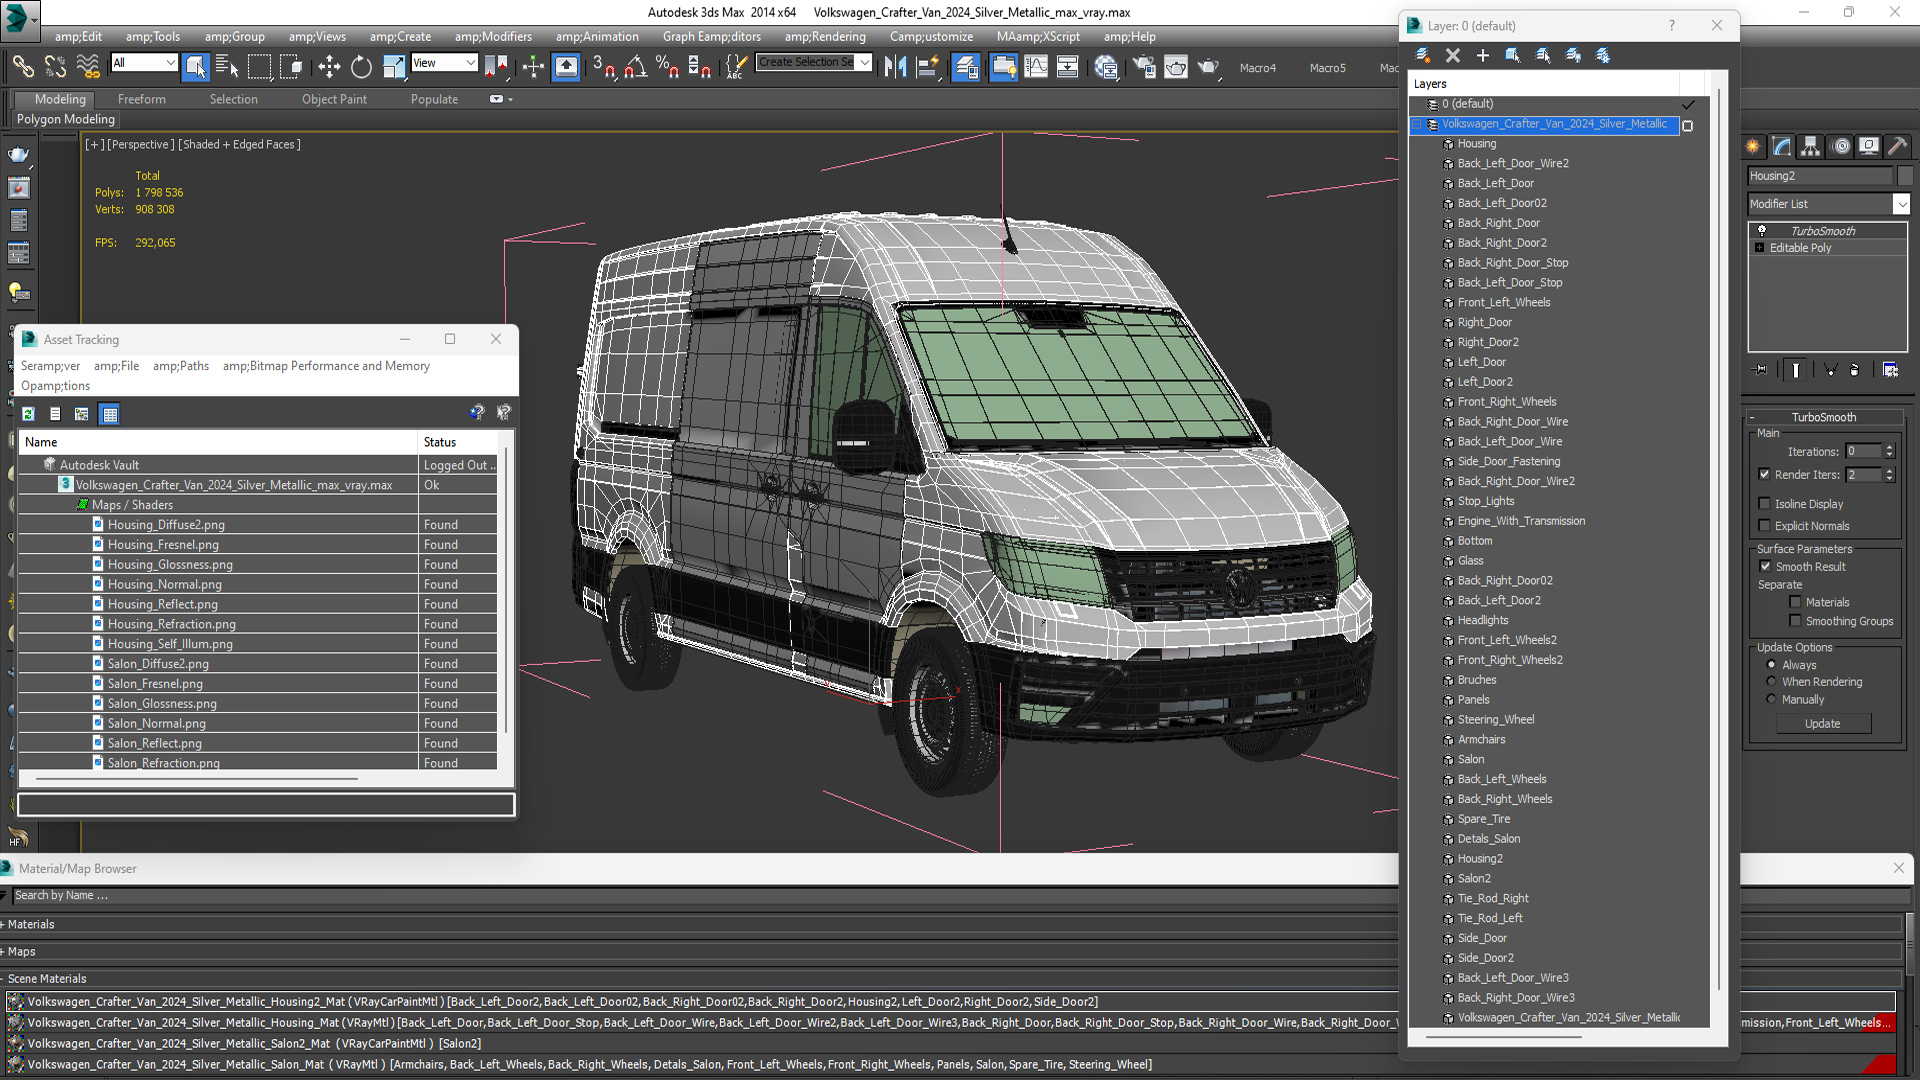Toggle the Render Iters checkbox
Image resolution: width=1920 pixels, height=1080 pixels.
pos(1764,474)
